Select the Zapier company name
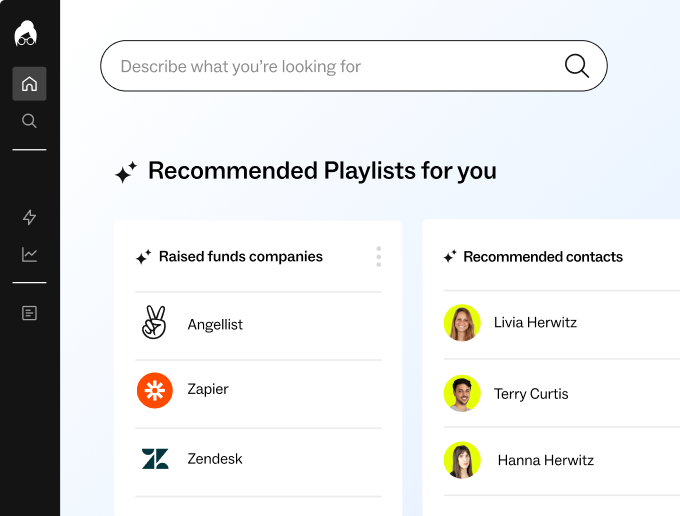Image resolution: width=680 pixels, height=516 pixels. click(x=208, y=389)
